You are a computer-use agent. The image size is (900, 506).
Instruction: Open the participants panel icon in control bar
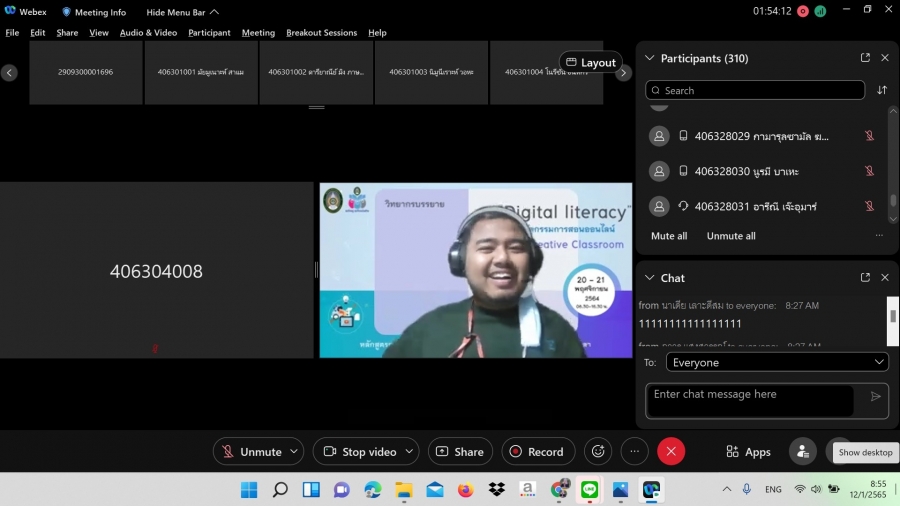[x=802, y=452]
